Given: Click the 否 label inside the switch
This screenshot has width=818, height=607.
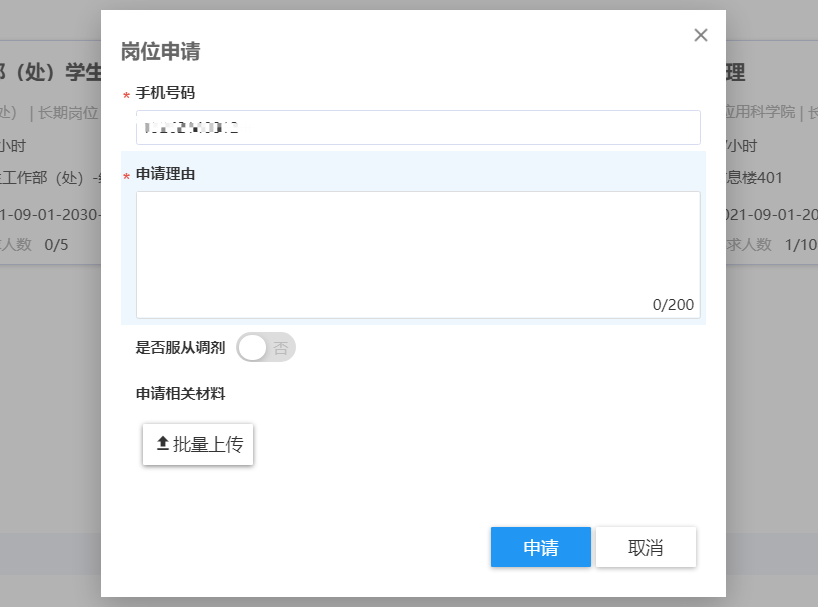Looking at the screenshot, I should [x=281, y=348].
